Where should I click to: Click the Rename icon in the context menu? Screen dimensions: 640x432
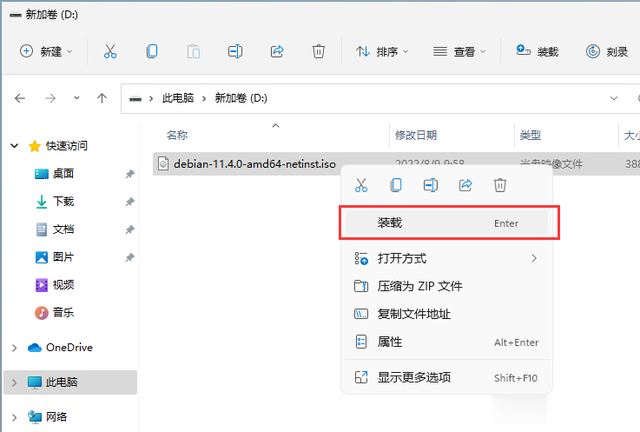pos(430,185)
